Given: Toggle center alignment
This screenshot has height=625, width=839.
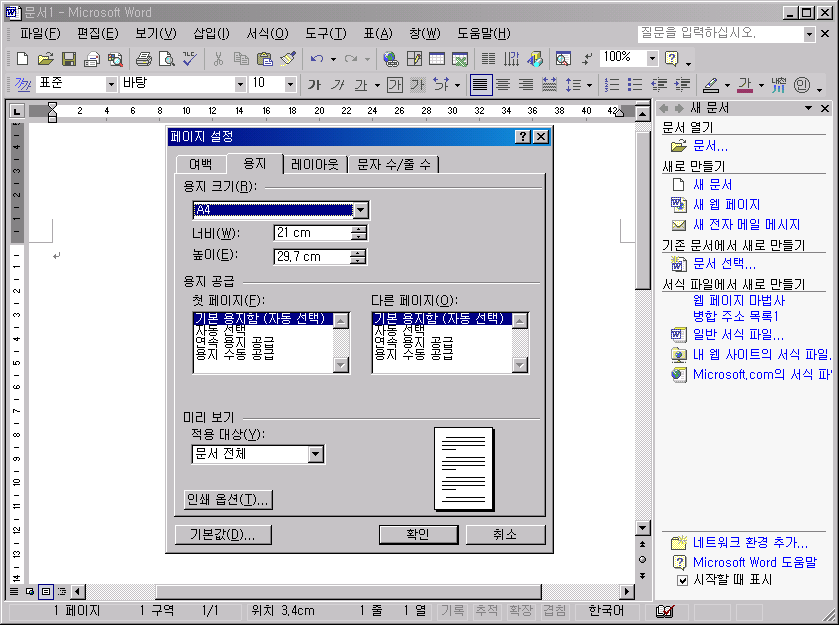Looking at the screenshot, I should (x=503, y=85).
